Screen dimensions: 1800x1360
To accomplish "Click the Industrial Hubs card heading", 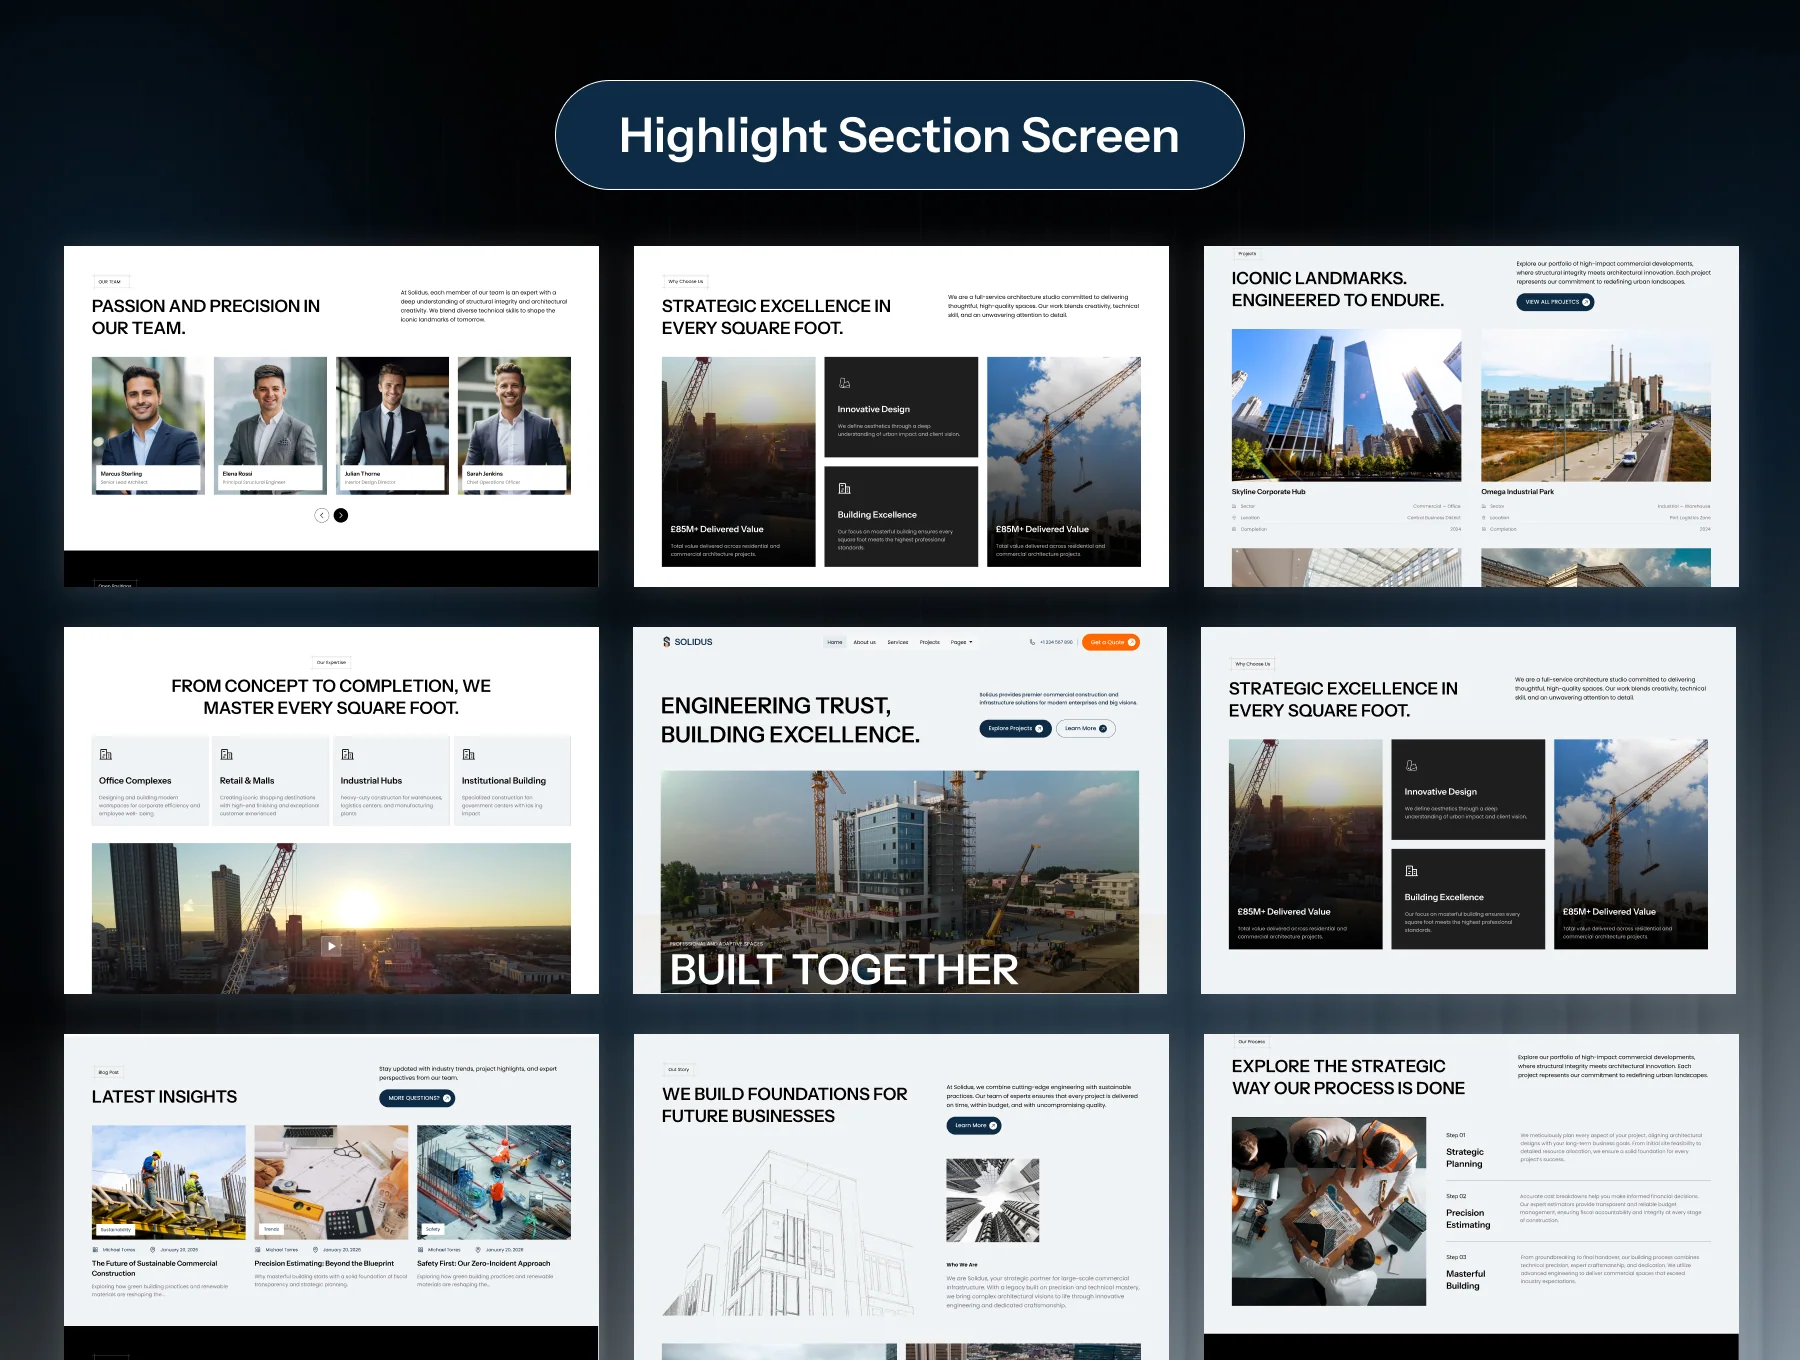I will [x=371, y=781].
